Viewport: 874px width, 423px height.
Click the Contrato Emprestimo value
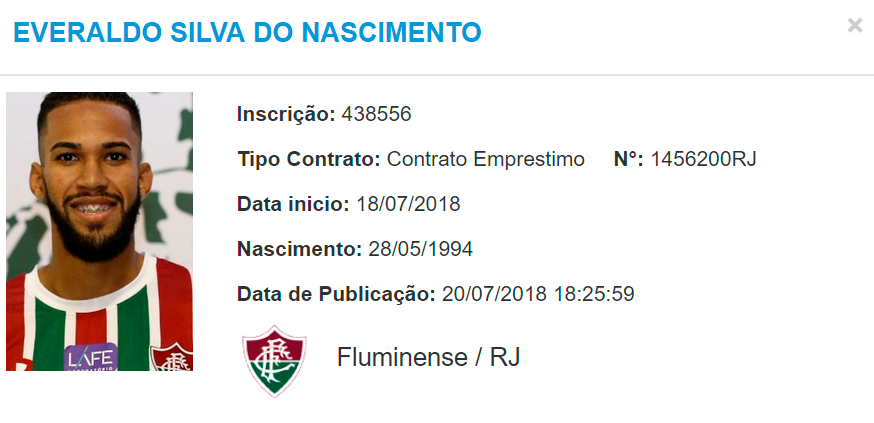pyautogui.click(x=485, y=159)
